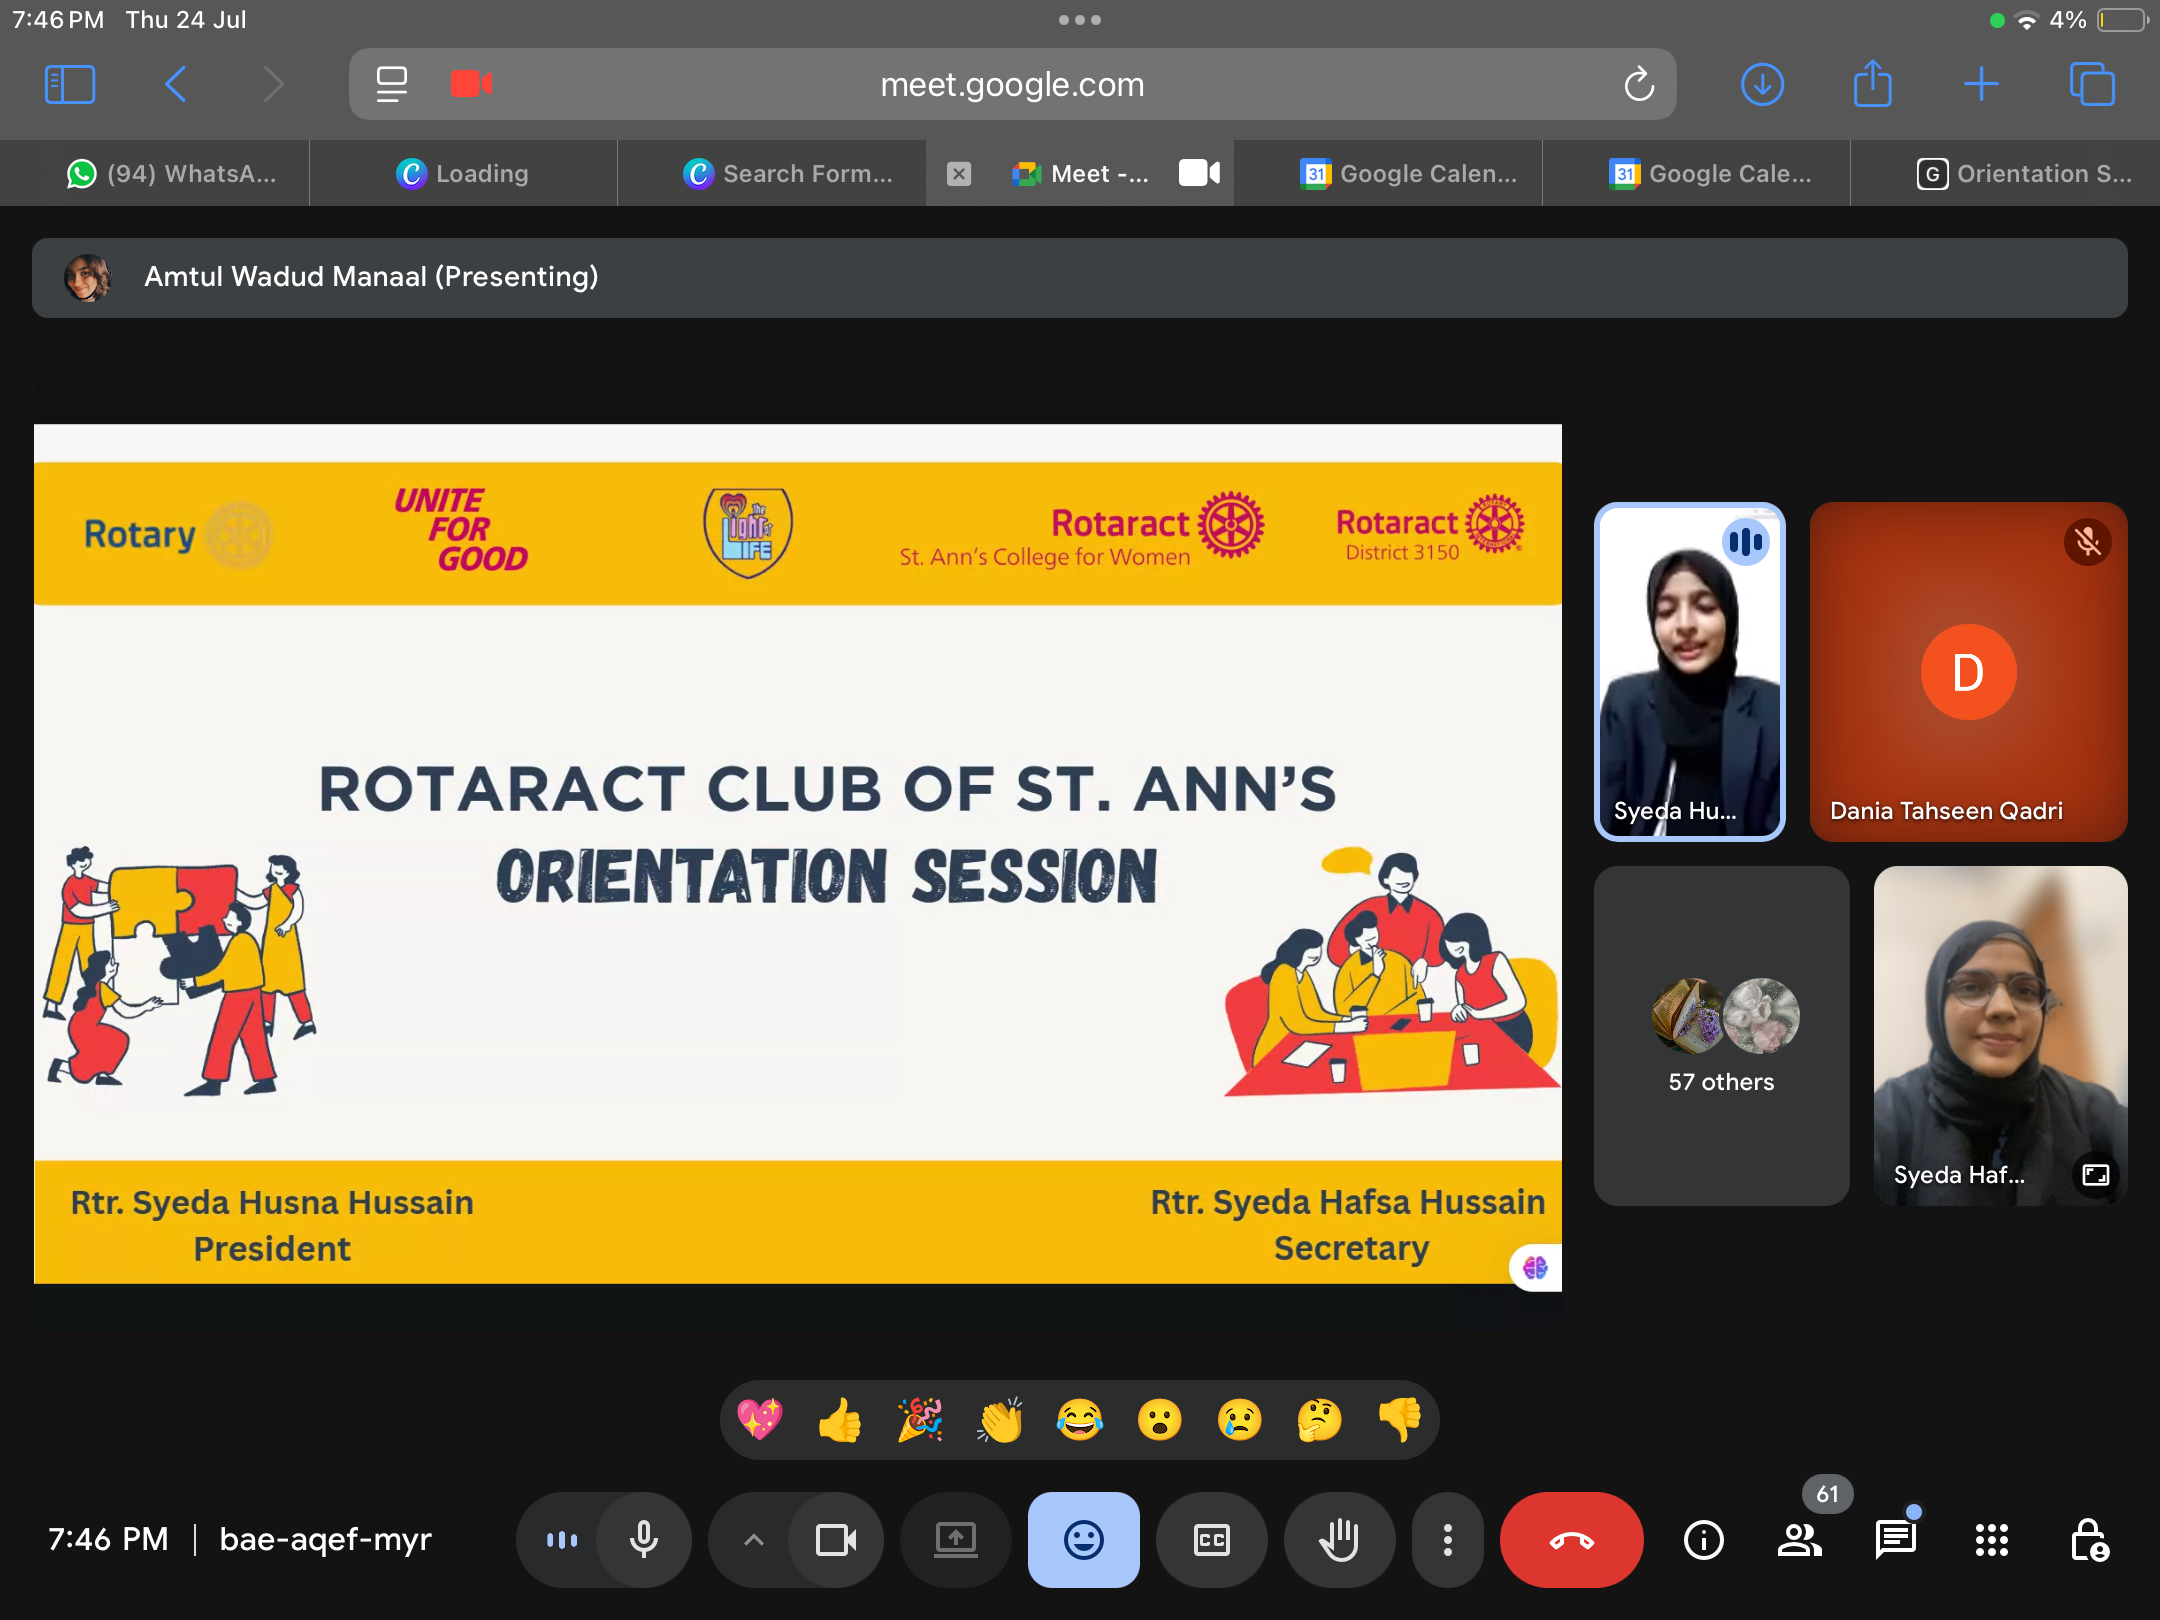Turn on closed captions
The height and width of the screenshot is (1620, 2160).
tap(1211, 1540)
